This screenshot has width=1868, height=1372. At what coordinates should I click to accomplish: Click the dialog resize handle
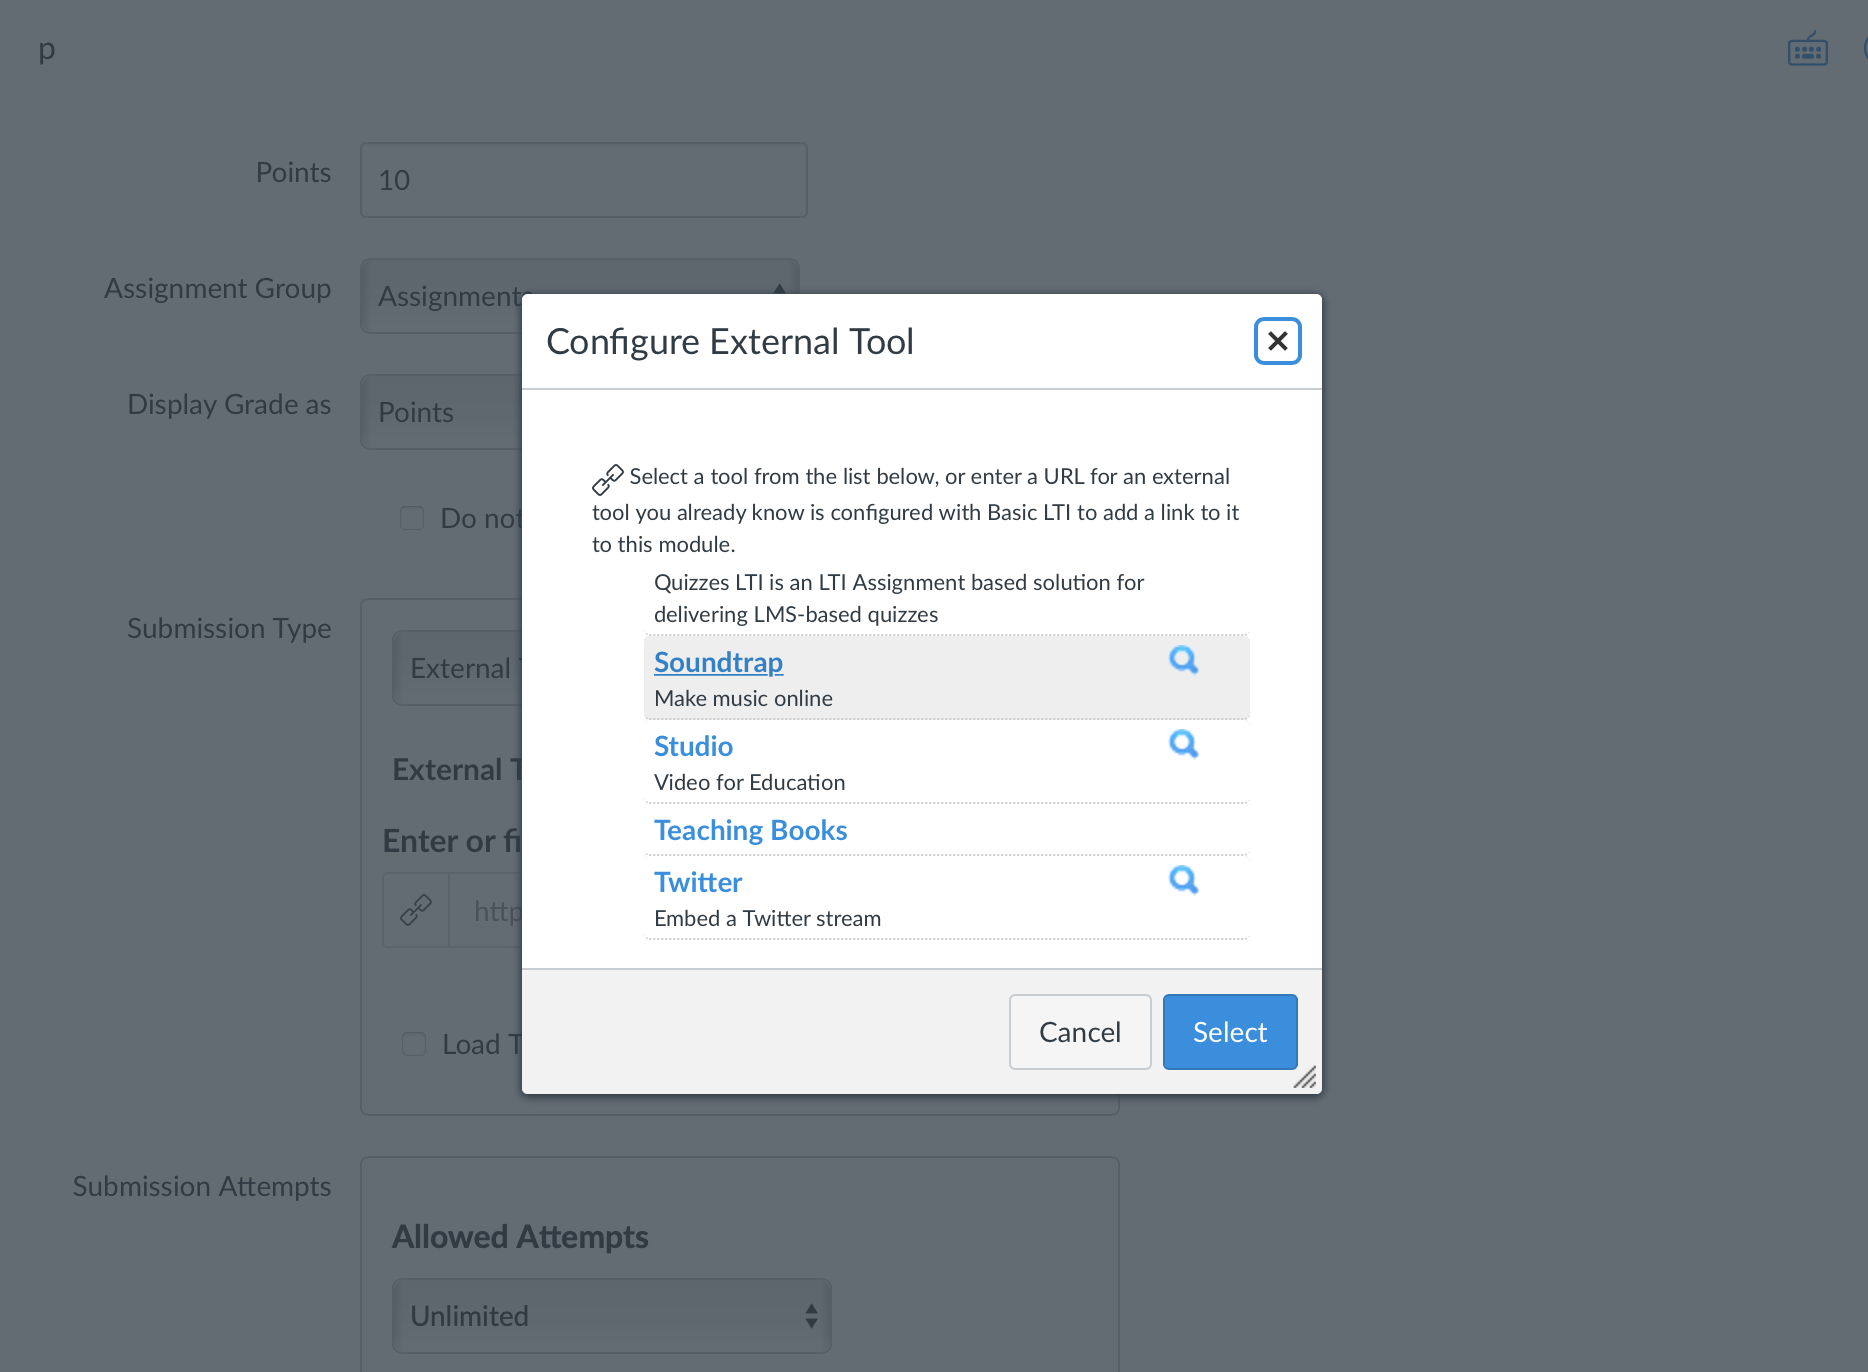point(1305,1077)
